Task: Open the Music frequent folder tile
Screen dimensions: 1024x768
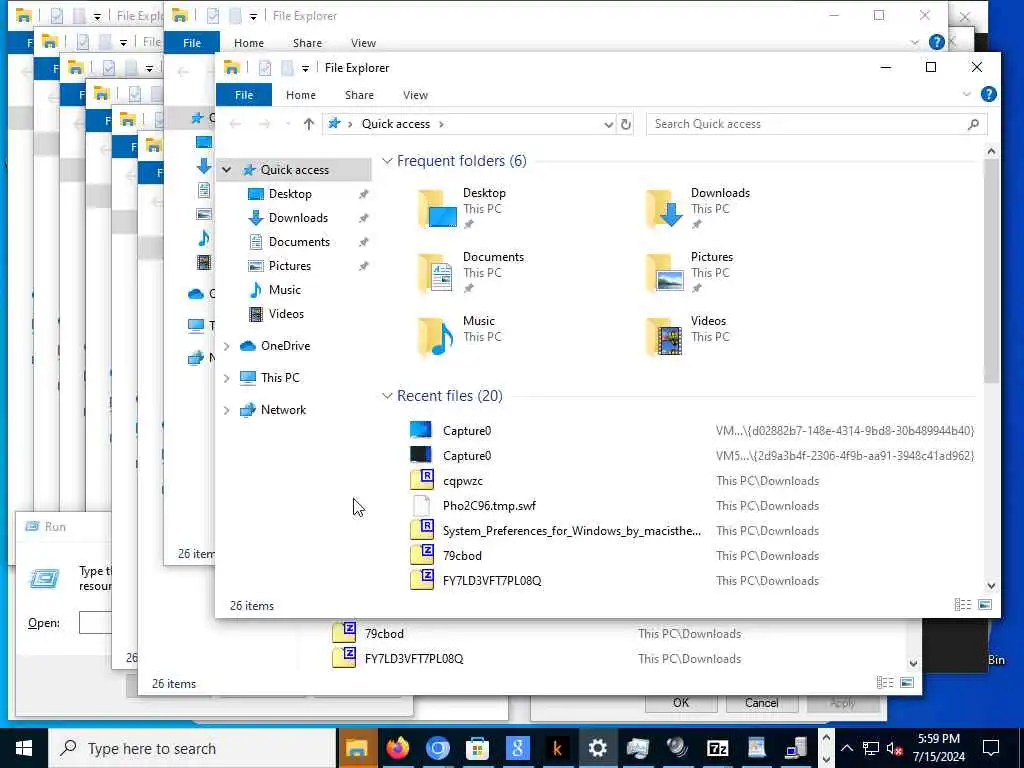Action: coord(460,337)
